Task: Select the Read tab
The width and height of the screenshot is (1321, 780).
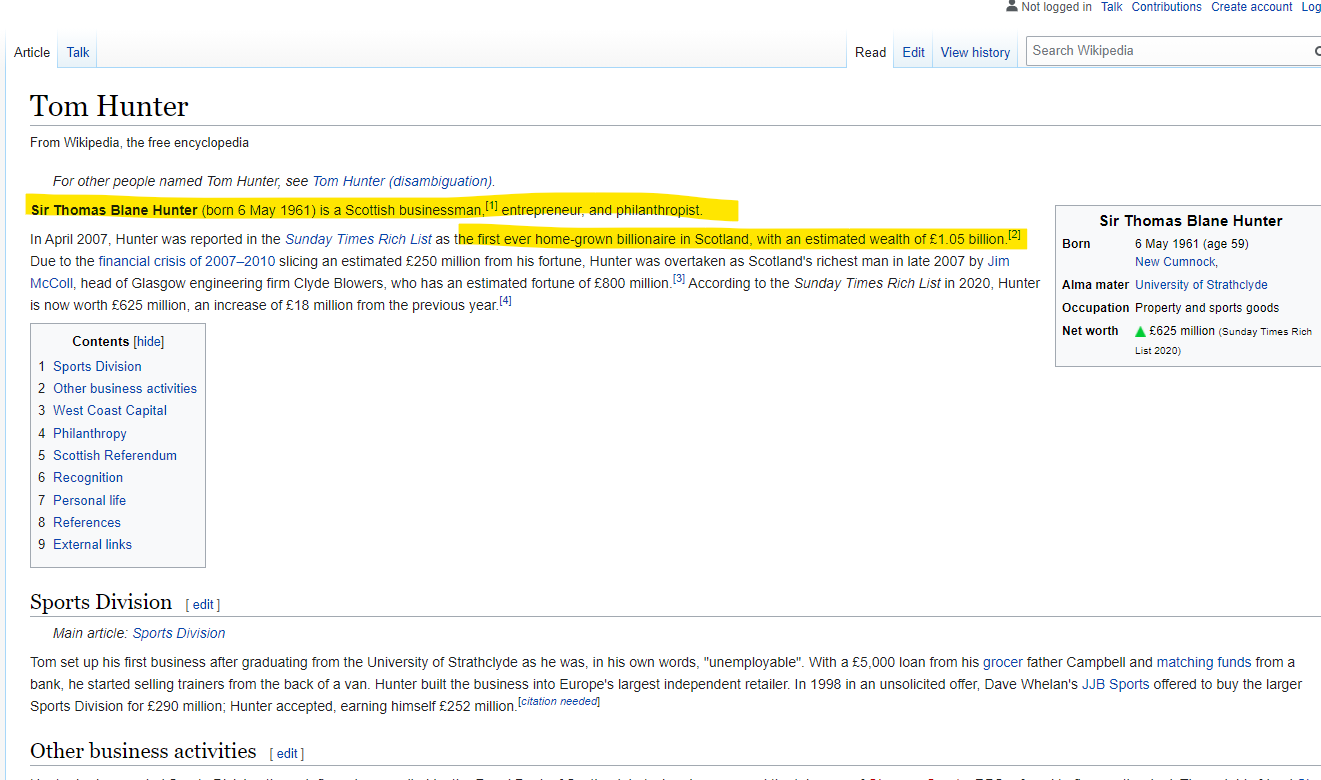Action: click(x=870, y=52)
